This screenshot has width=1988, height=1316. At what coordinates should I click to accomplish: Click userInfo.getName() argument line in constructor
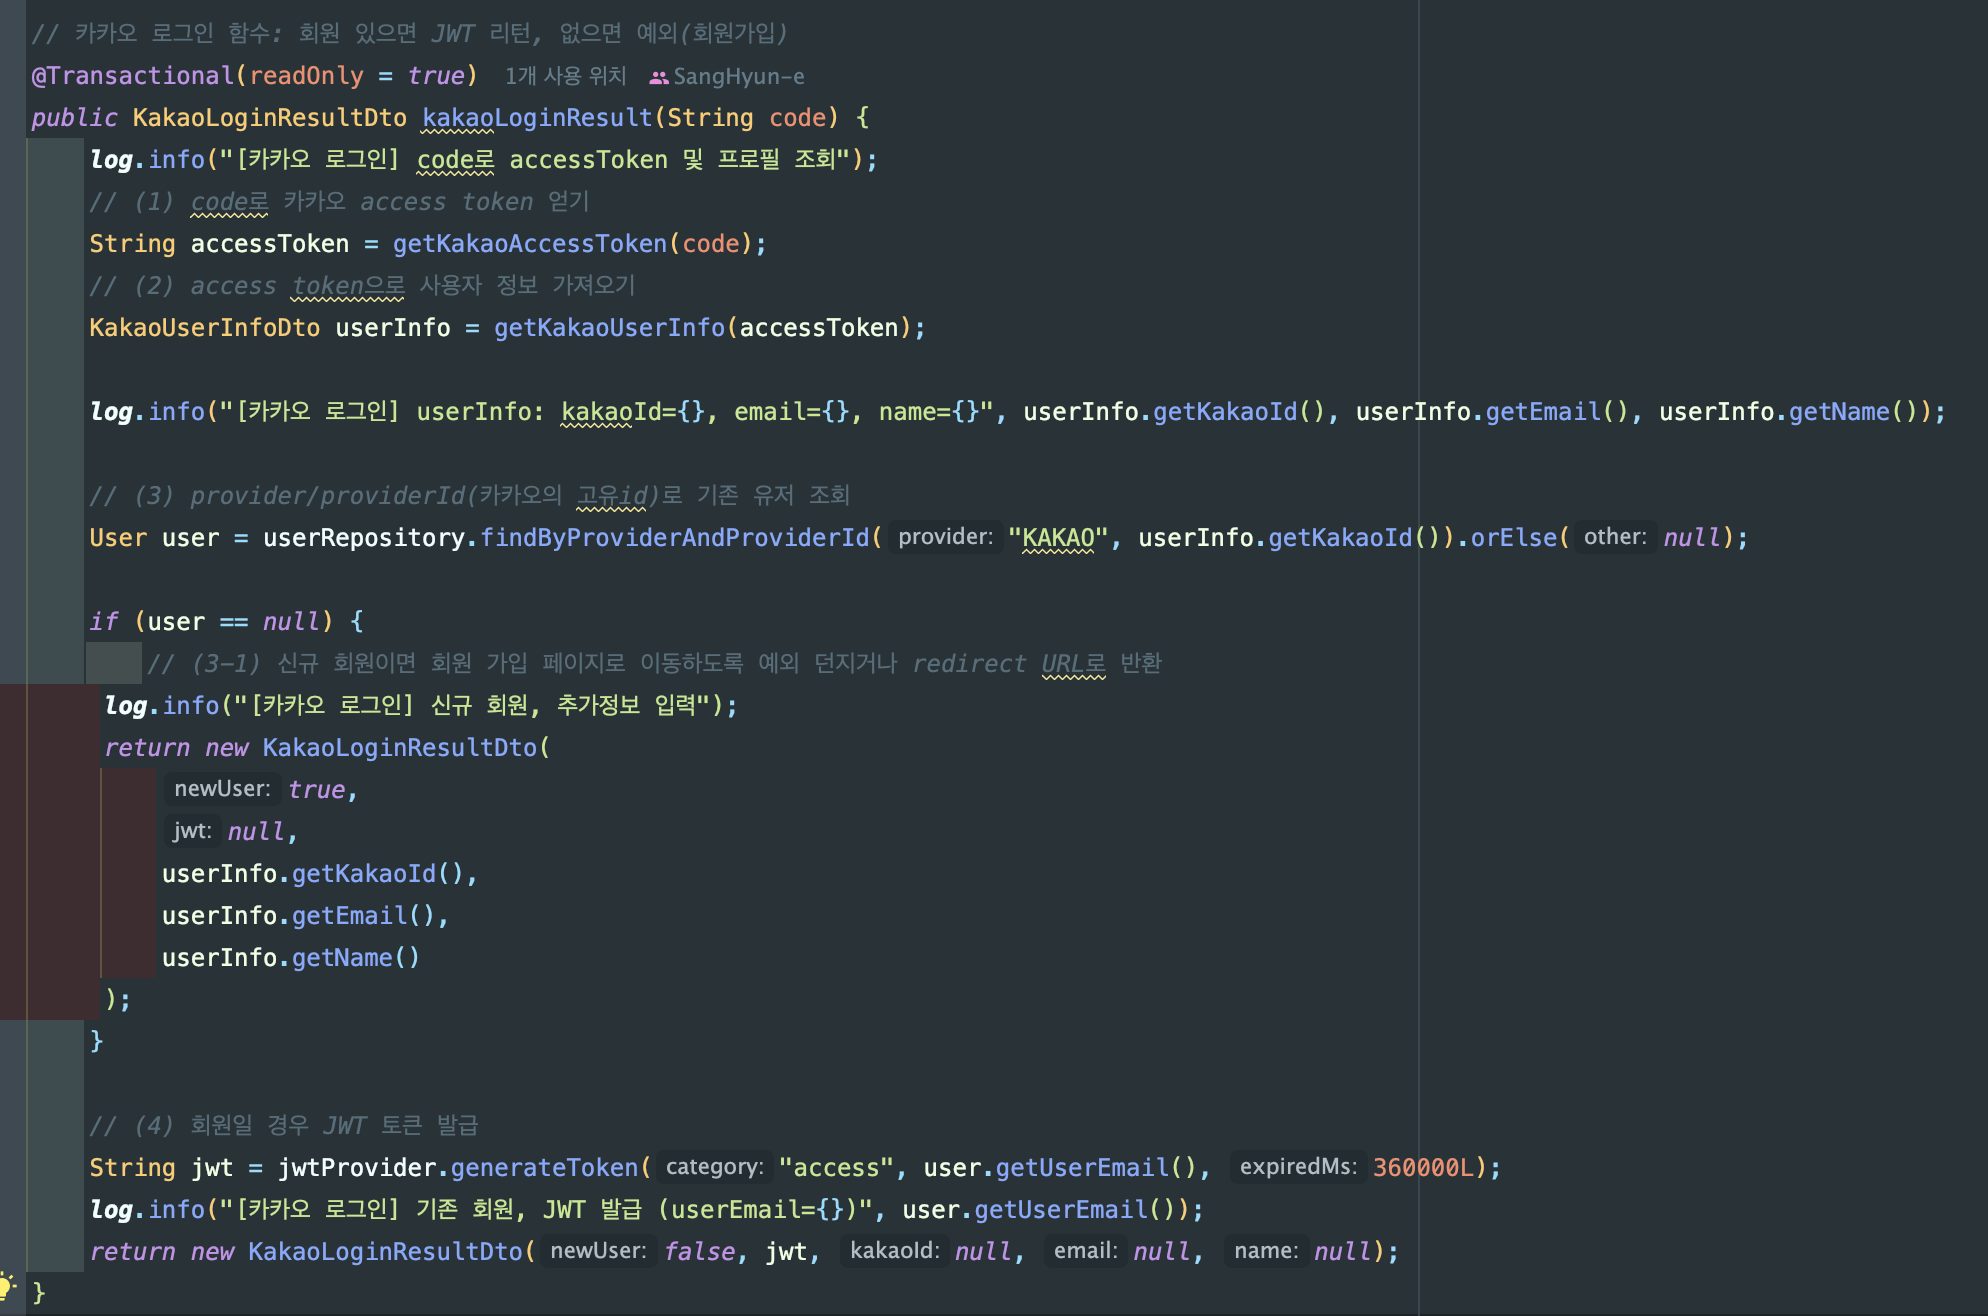(291, 958)
